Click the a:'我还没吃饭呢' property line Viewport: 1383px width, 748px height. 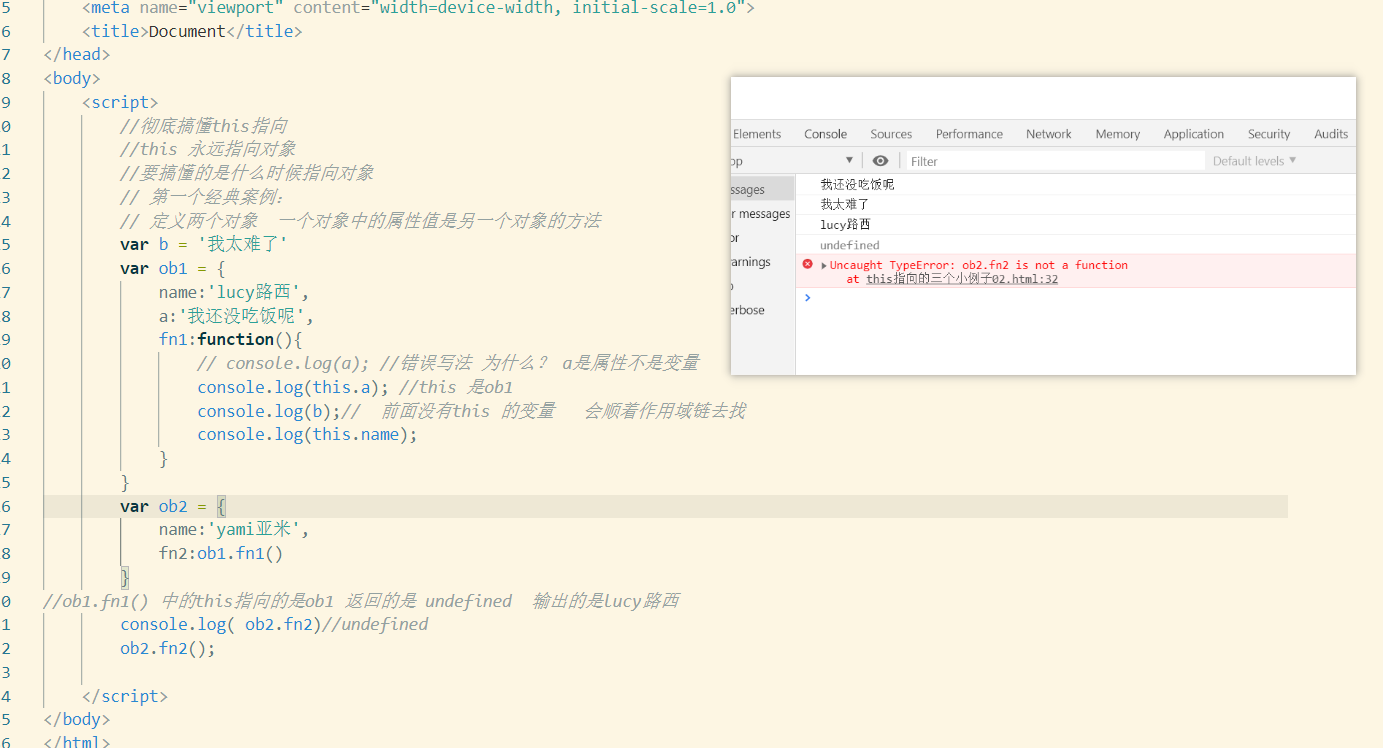tap(236, 316)
